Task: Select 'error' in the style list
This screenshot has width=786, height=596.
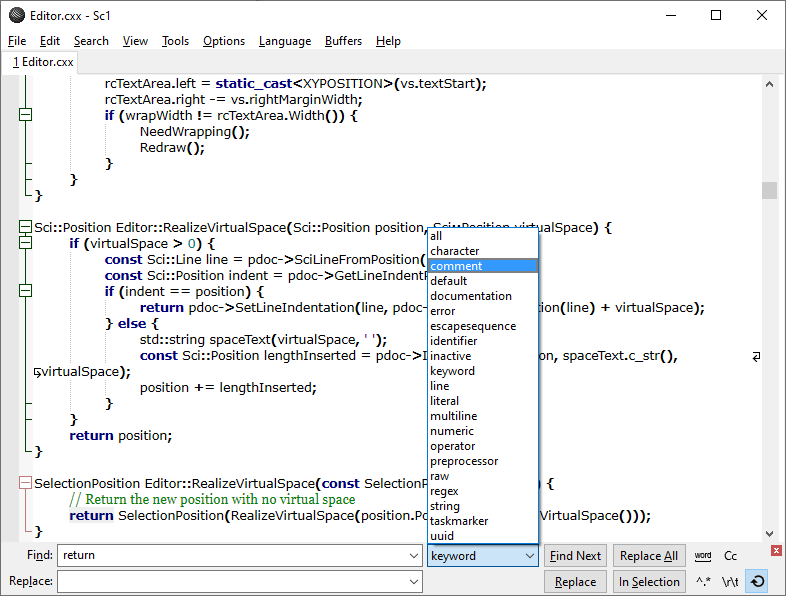Action: tap(483, 311)
